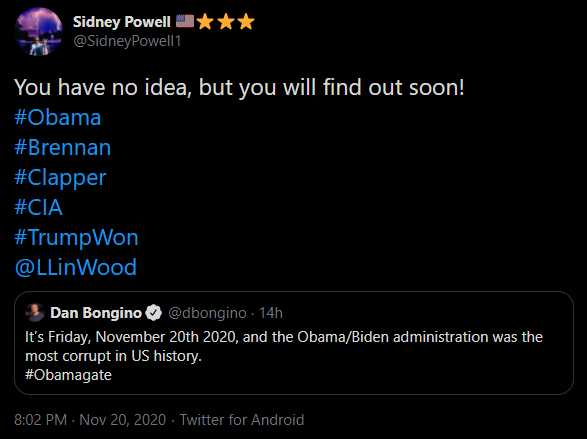The height and width of the screenshot is (439, 587).
Task: Click the Dan Bongino name in quote
Action: (x=96, y=313)
